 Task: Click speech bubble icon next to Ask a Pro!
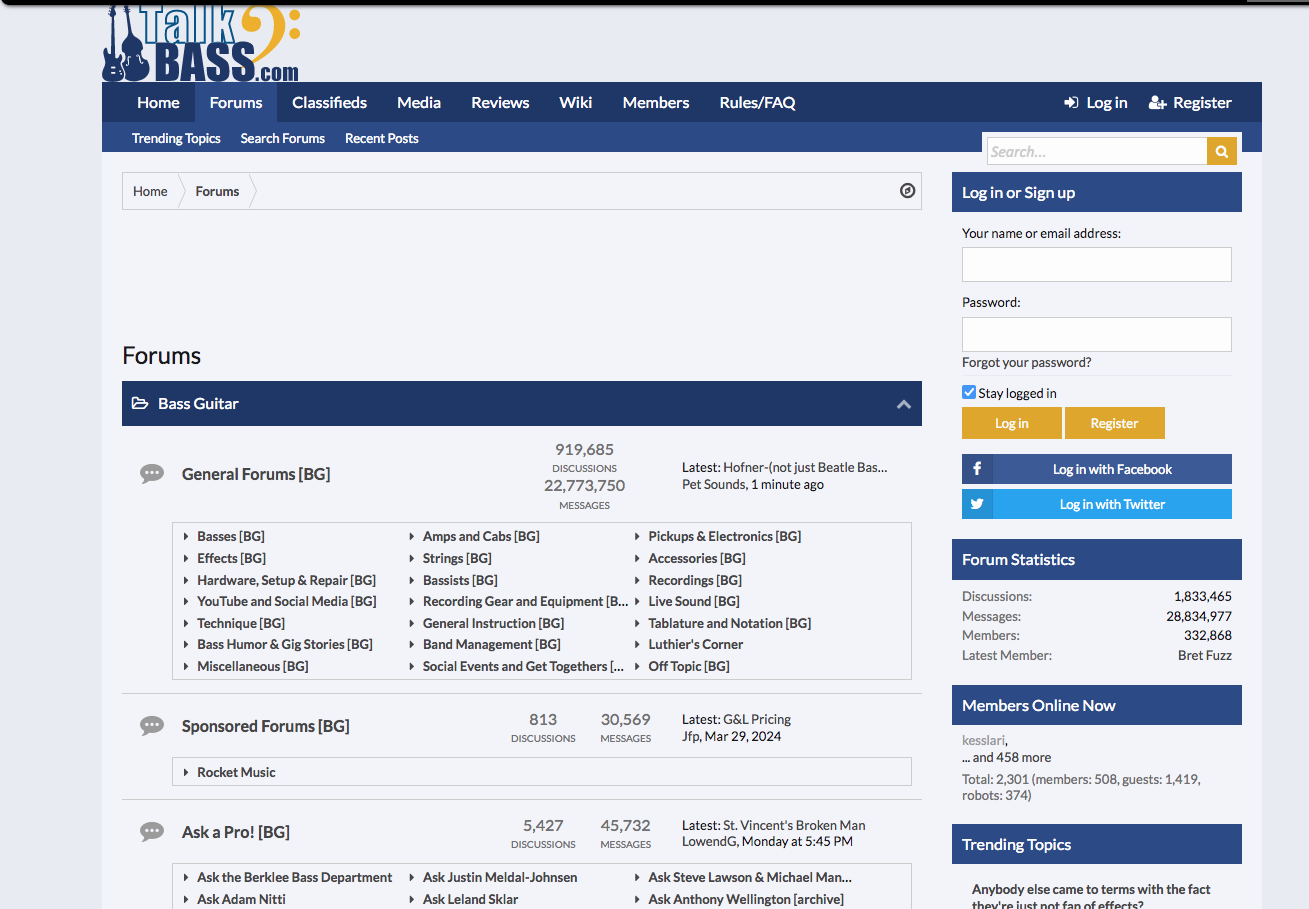(152, 832)
